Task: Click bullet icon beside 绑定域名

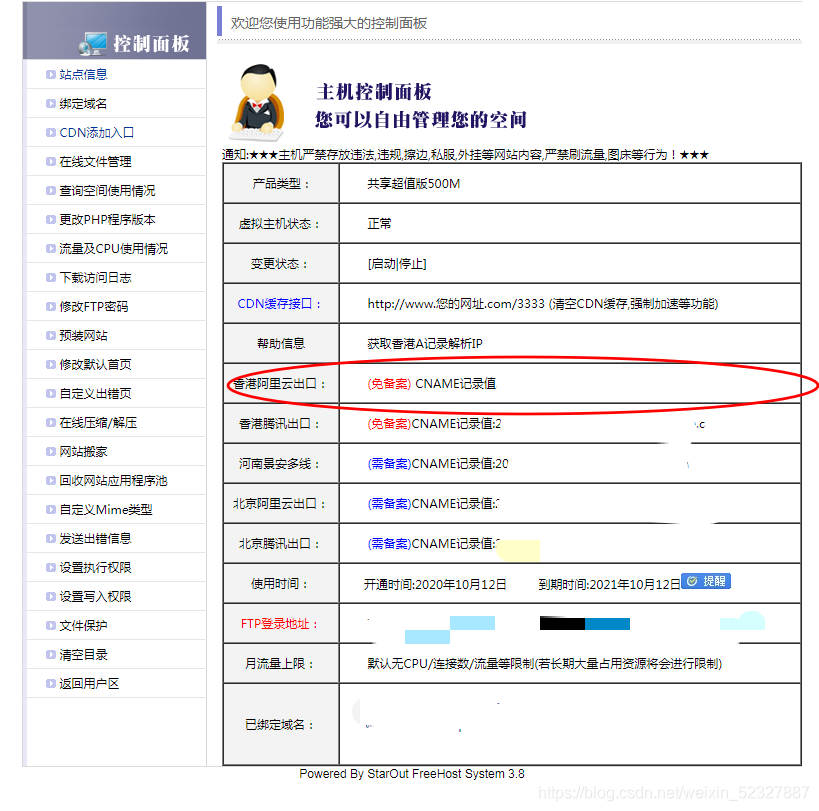Action: click(51, 104)
